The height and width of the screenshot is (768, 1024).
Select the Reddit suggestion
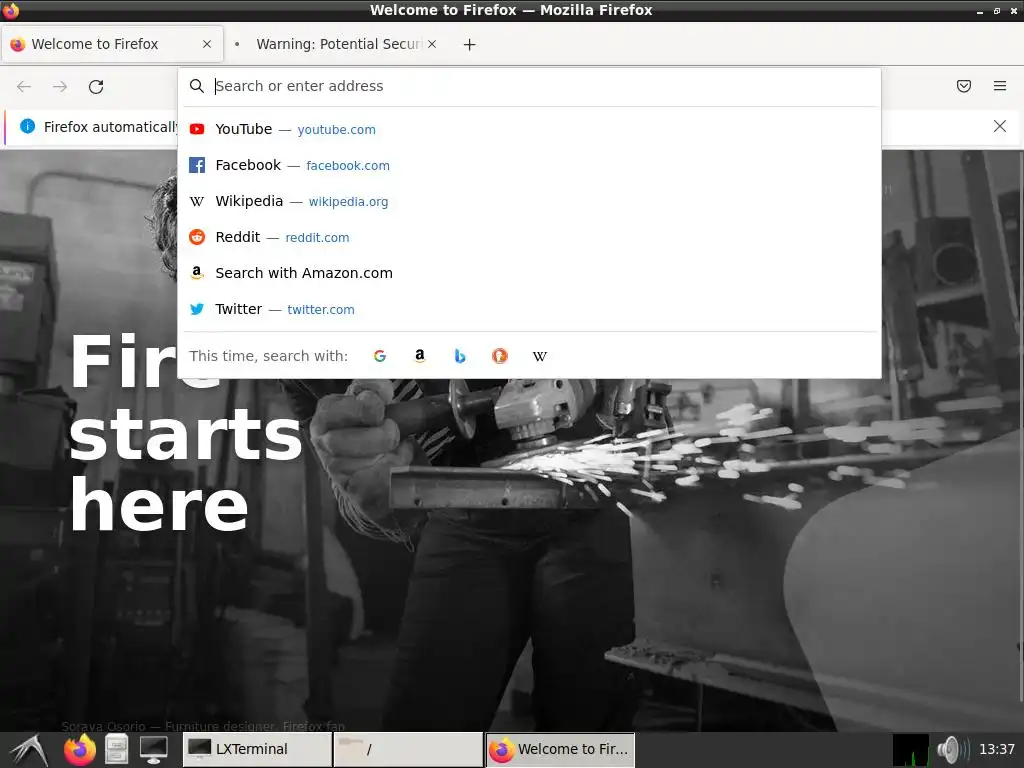530,237
